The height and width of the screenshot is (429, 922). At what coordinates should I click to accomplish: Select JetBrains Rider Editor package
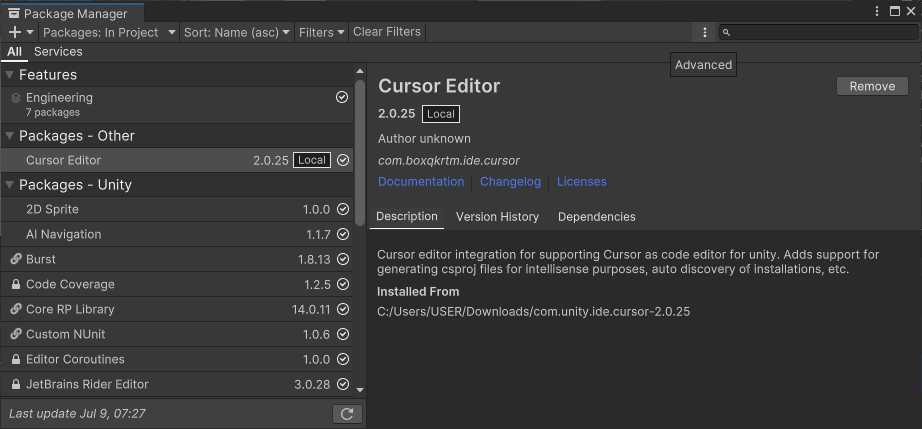click(176, 384)
